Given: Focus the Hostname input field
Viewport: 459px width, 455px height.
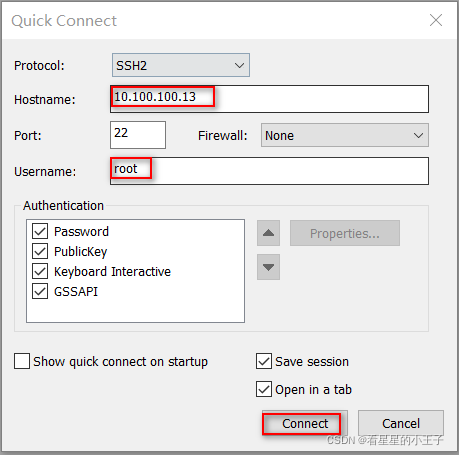Looking at the screenshot, I should [x=269, y=99].
